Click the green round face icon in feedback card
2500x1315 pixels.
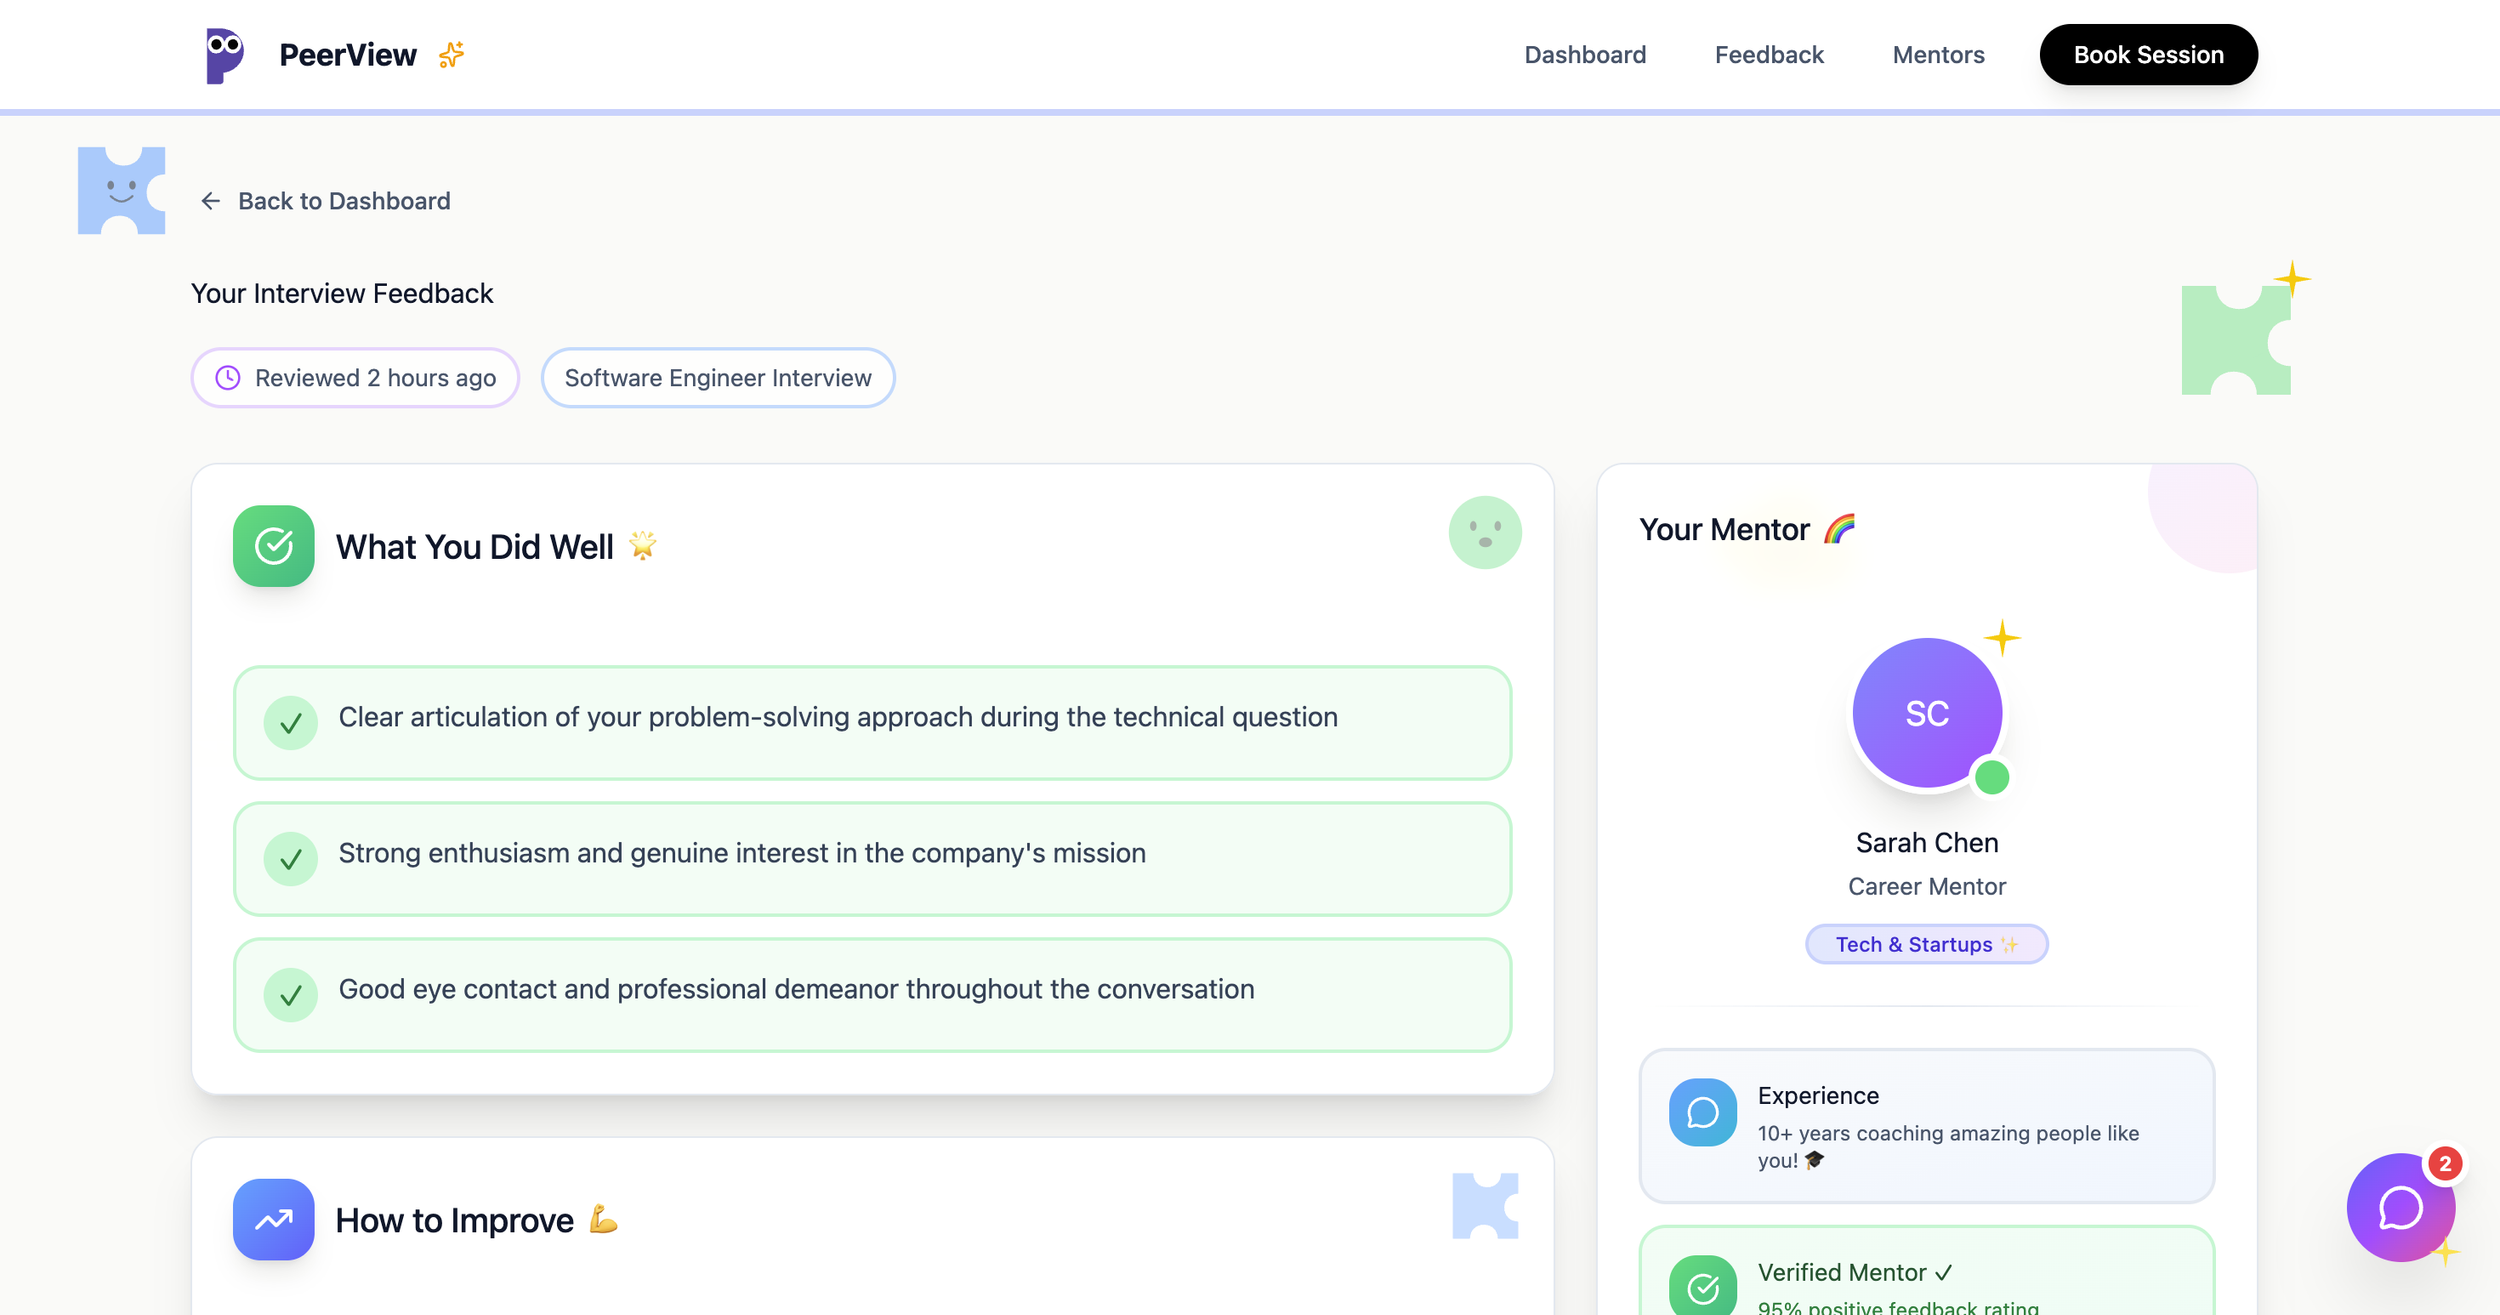[x=1485, y=532]
